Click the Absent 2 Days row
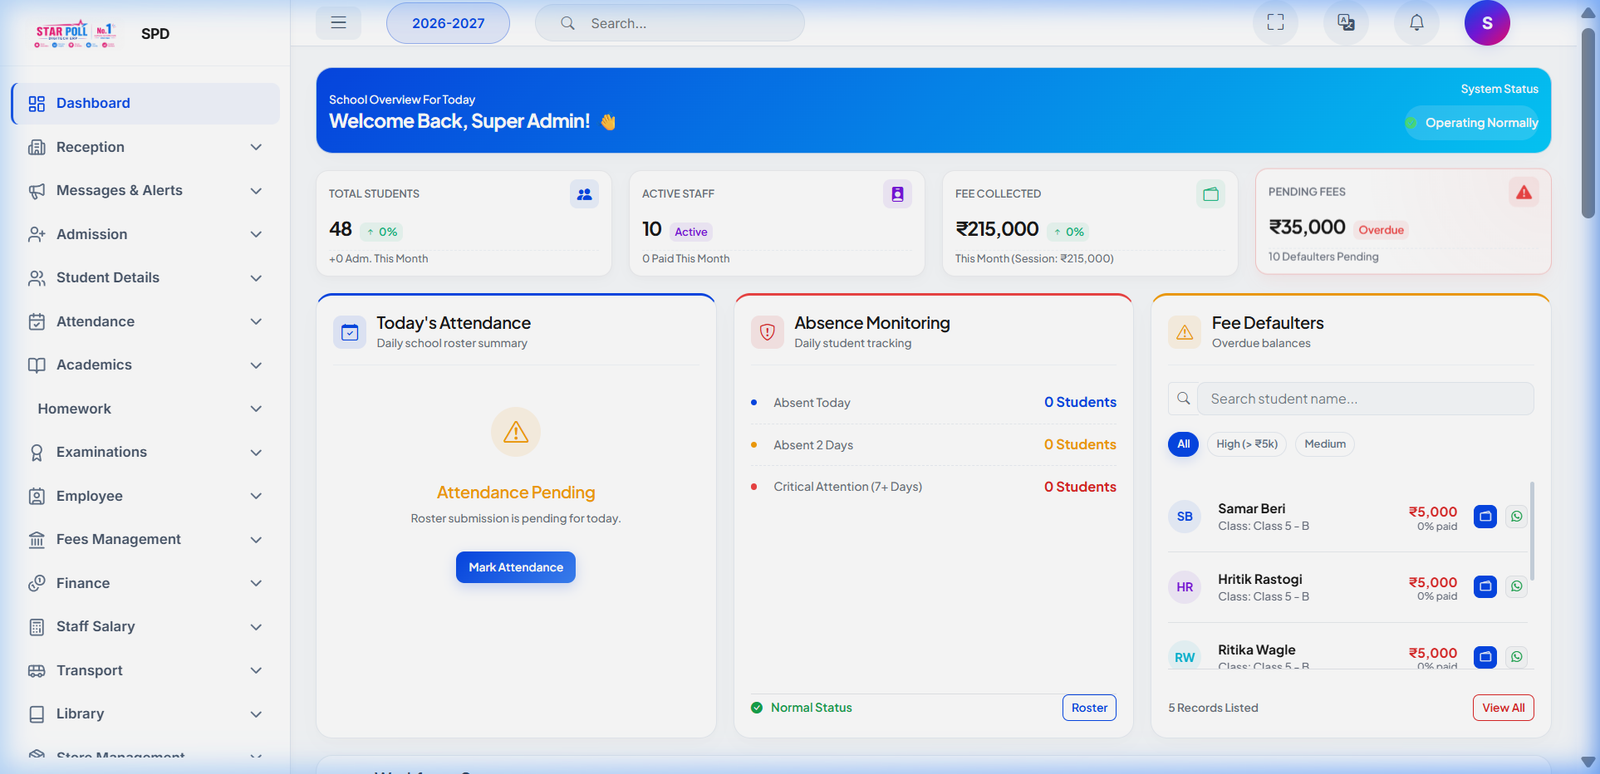This screenshot has width=1600, height=774. [933, 445]
